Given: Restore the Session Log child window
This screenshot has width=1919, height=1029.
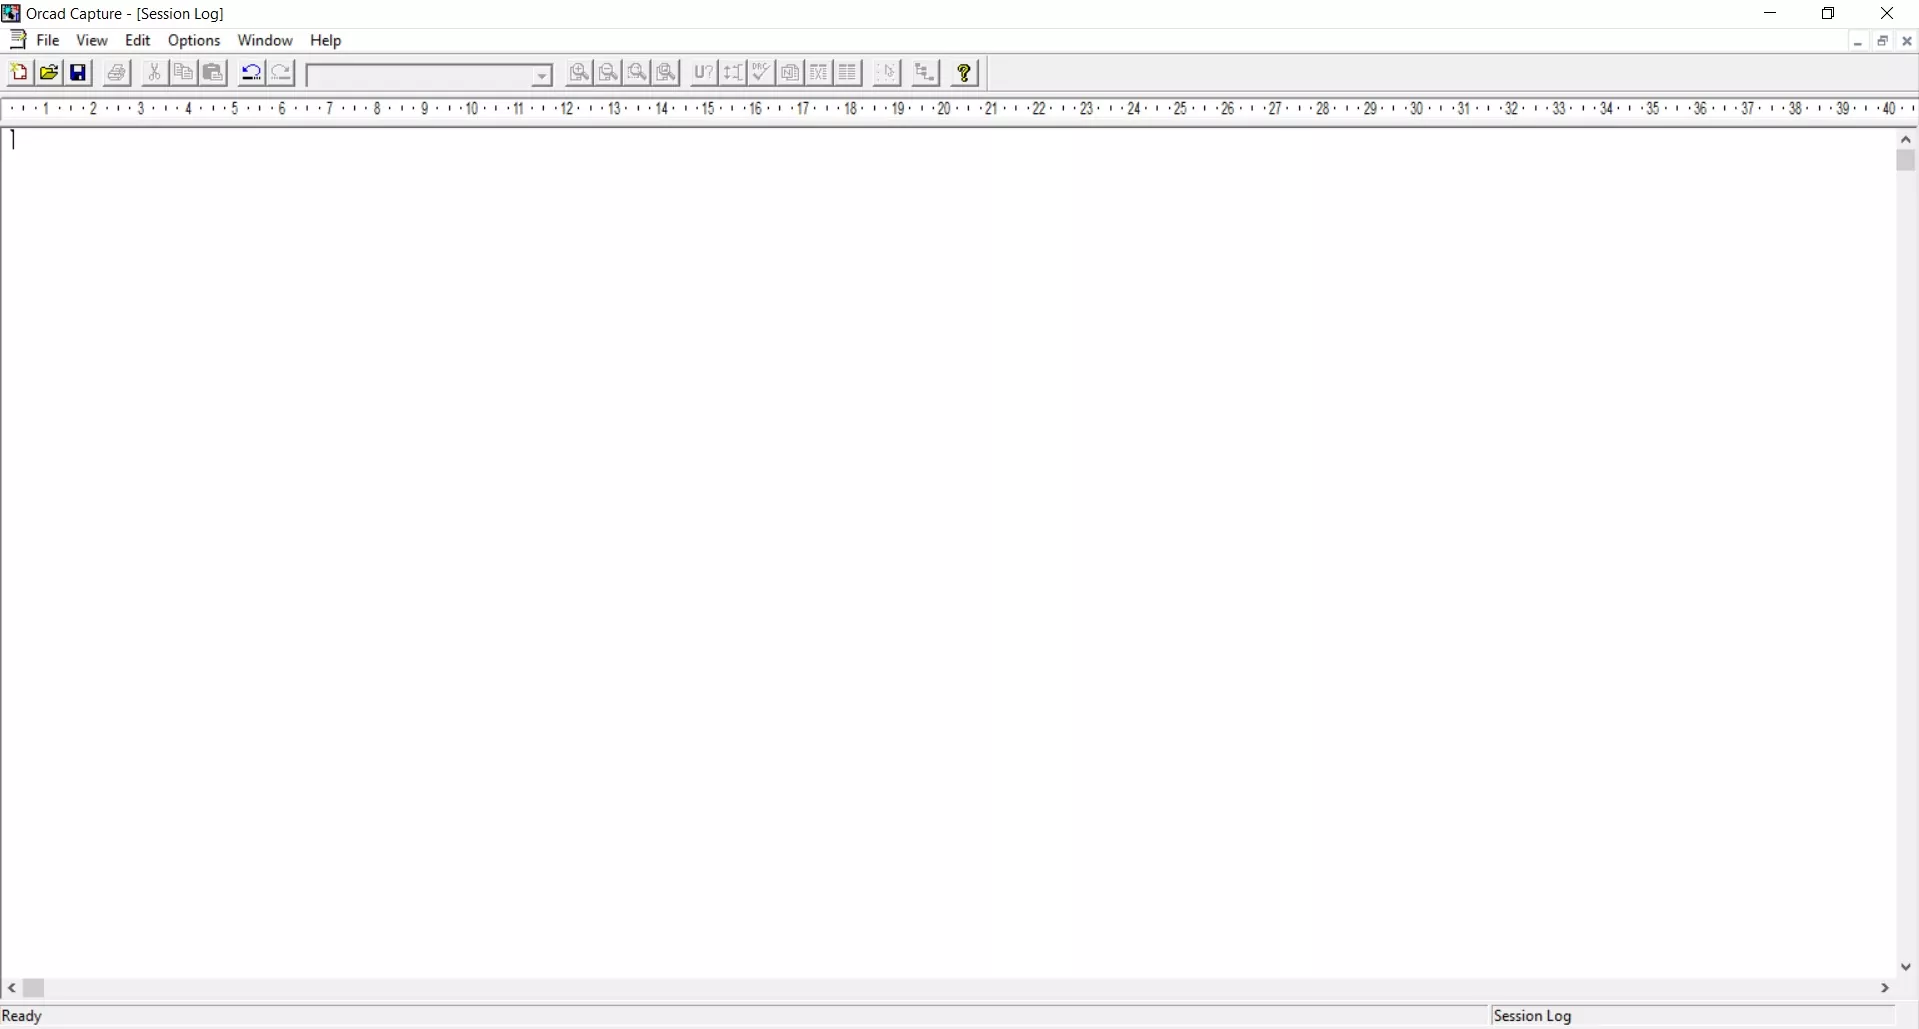Looking at the screenshot, I should point(1883,41).
